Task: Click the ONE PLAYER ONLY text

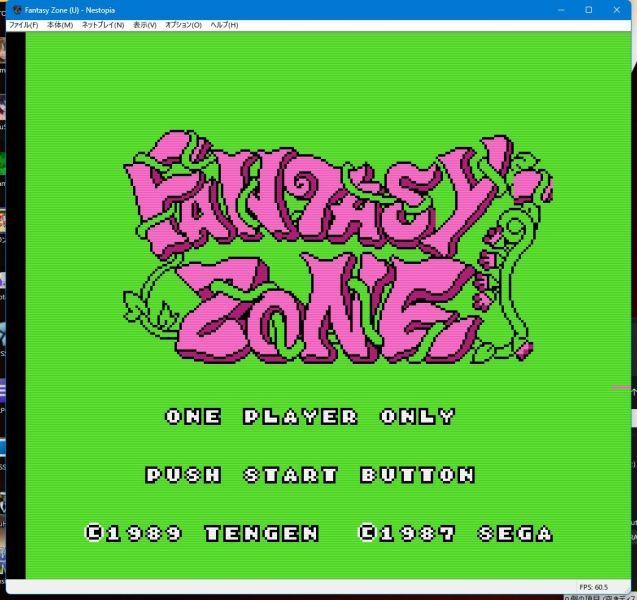Action: tap(310, 416)
